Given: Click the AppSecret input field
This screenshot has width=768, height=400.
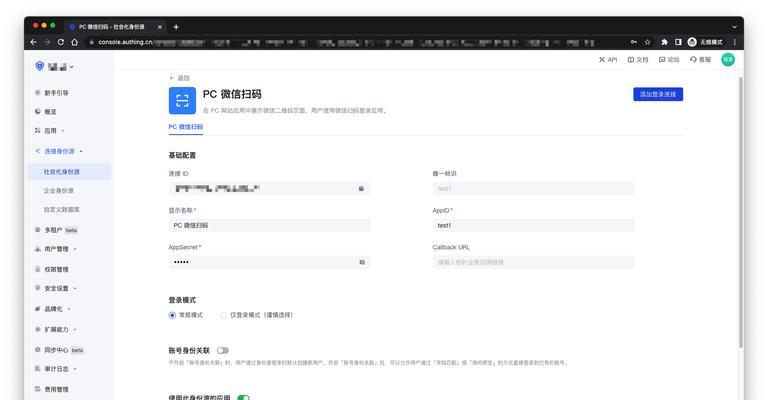Looking at the screenshot, I should click(269, 262).
